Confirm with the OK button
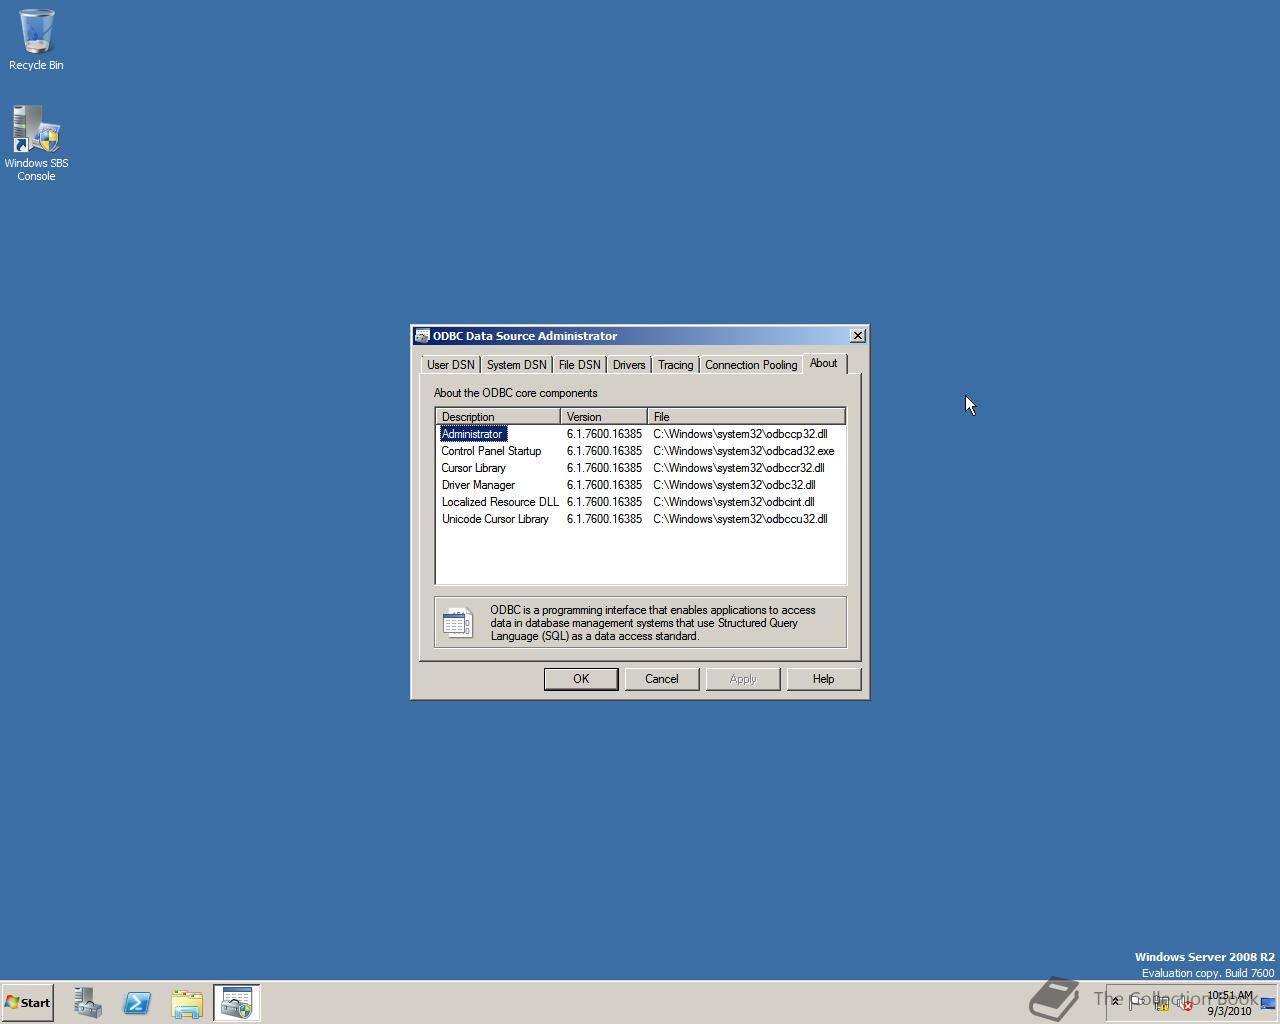 pyautogui.click(x=581, y=679)
